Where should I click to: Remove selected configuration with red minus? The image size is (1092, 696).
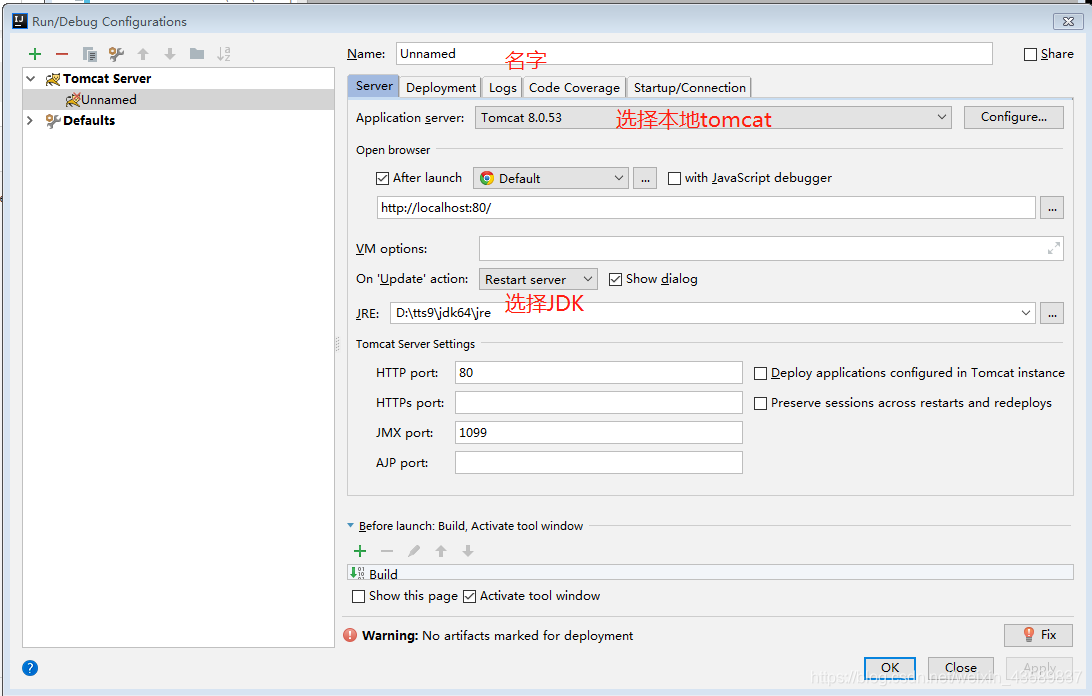tap(62, 54)
